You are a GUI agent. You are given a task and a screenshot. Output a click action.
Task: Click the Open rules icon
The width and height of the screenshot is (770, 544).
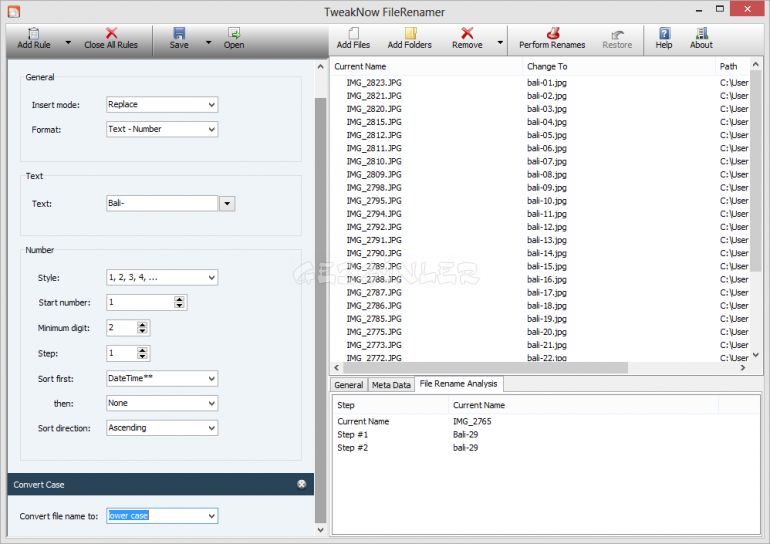[x=234, y=33]
